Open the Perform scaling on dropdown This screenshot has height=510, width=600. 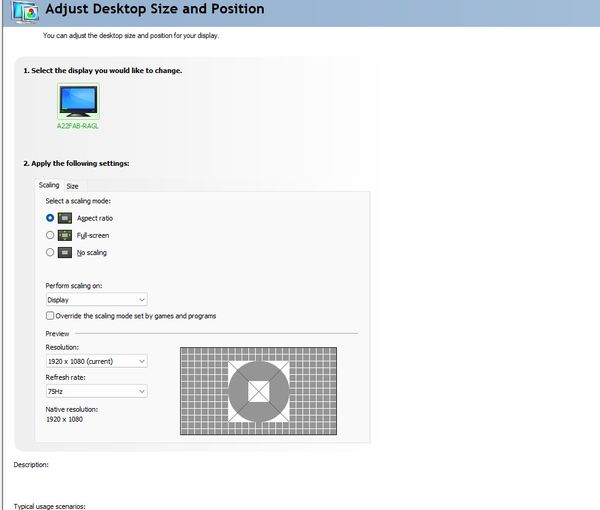[96, 299]
